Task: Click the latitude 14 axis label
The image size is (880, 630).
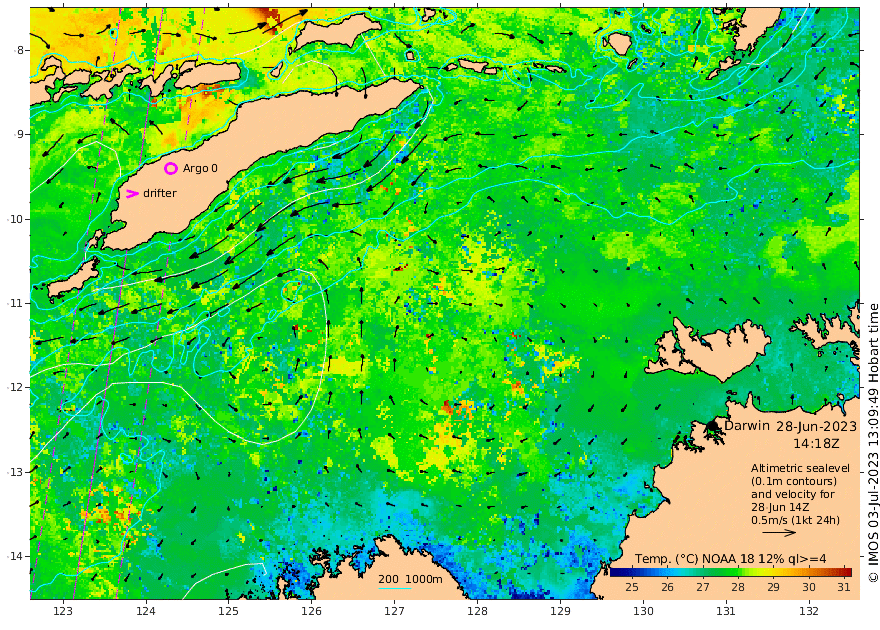Action: (16, 556)
